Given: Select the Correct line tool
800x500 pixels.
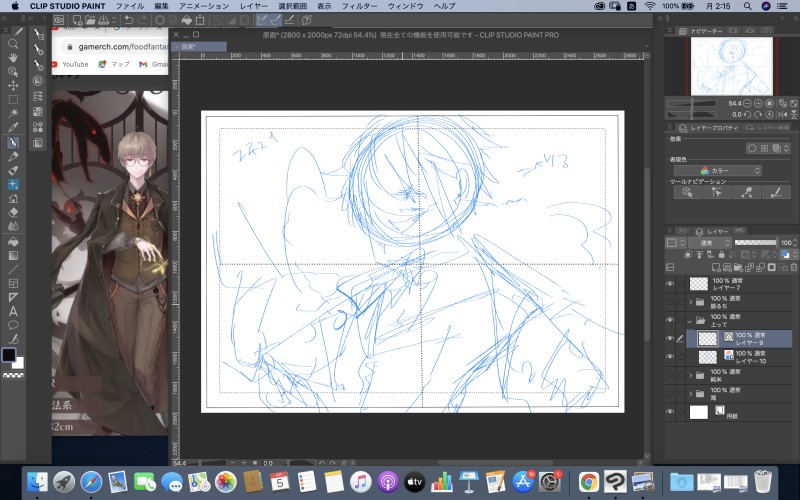Looking at the screenshot, I should pyautogui.click(x=13, y=339).
